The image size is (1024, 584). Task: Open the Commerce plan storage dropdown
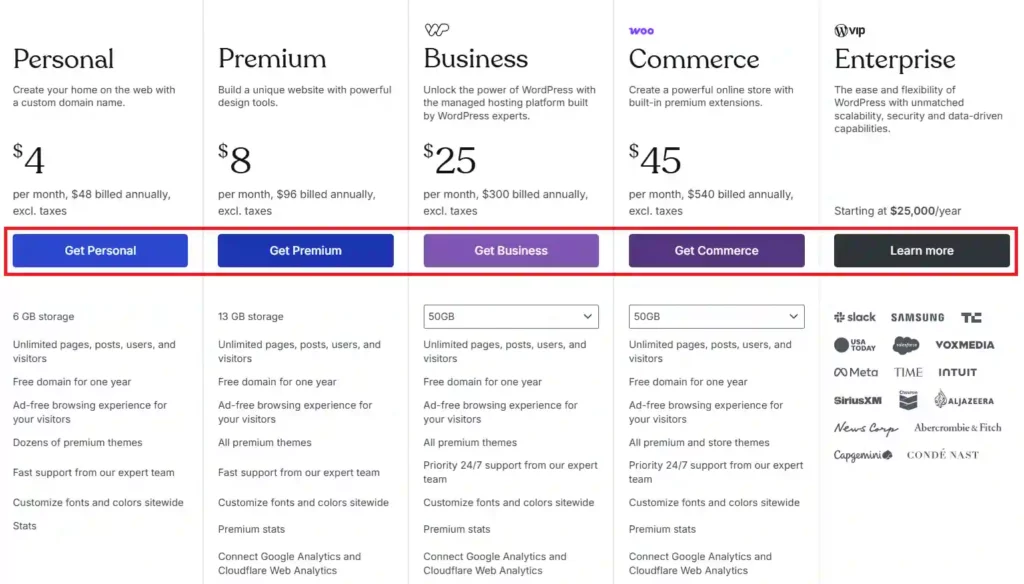[716, 316]
